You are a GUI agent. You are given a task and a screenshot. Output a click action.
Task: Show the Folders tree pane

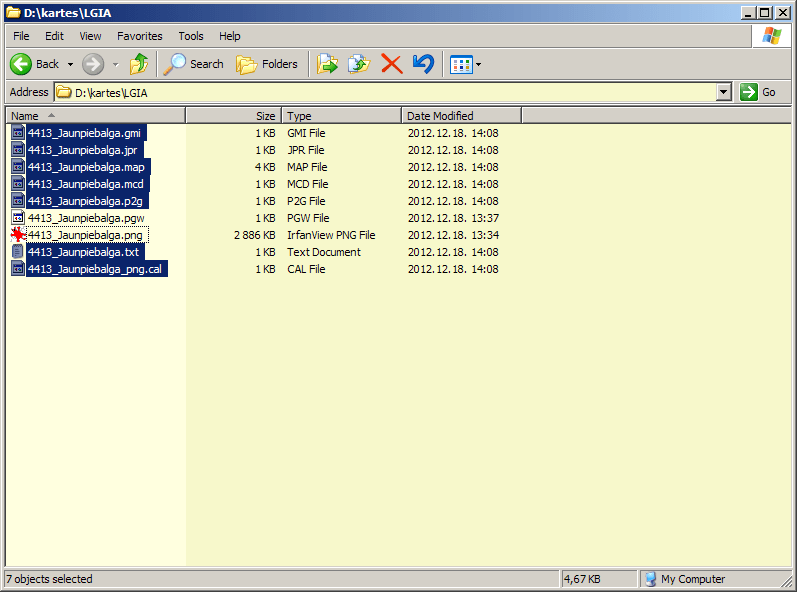pos(267,65)
